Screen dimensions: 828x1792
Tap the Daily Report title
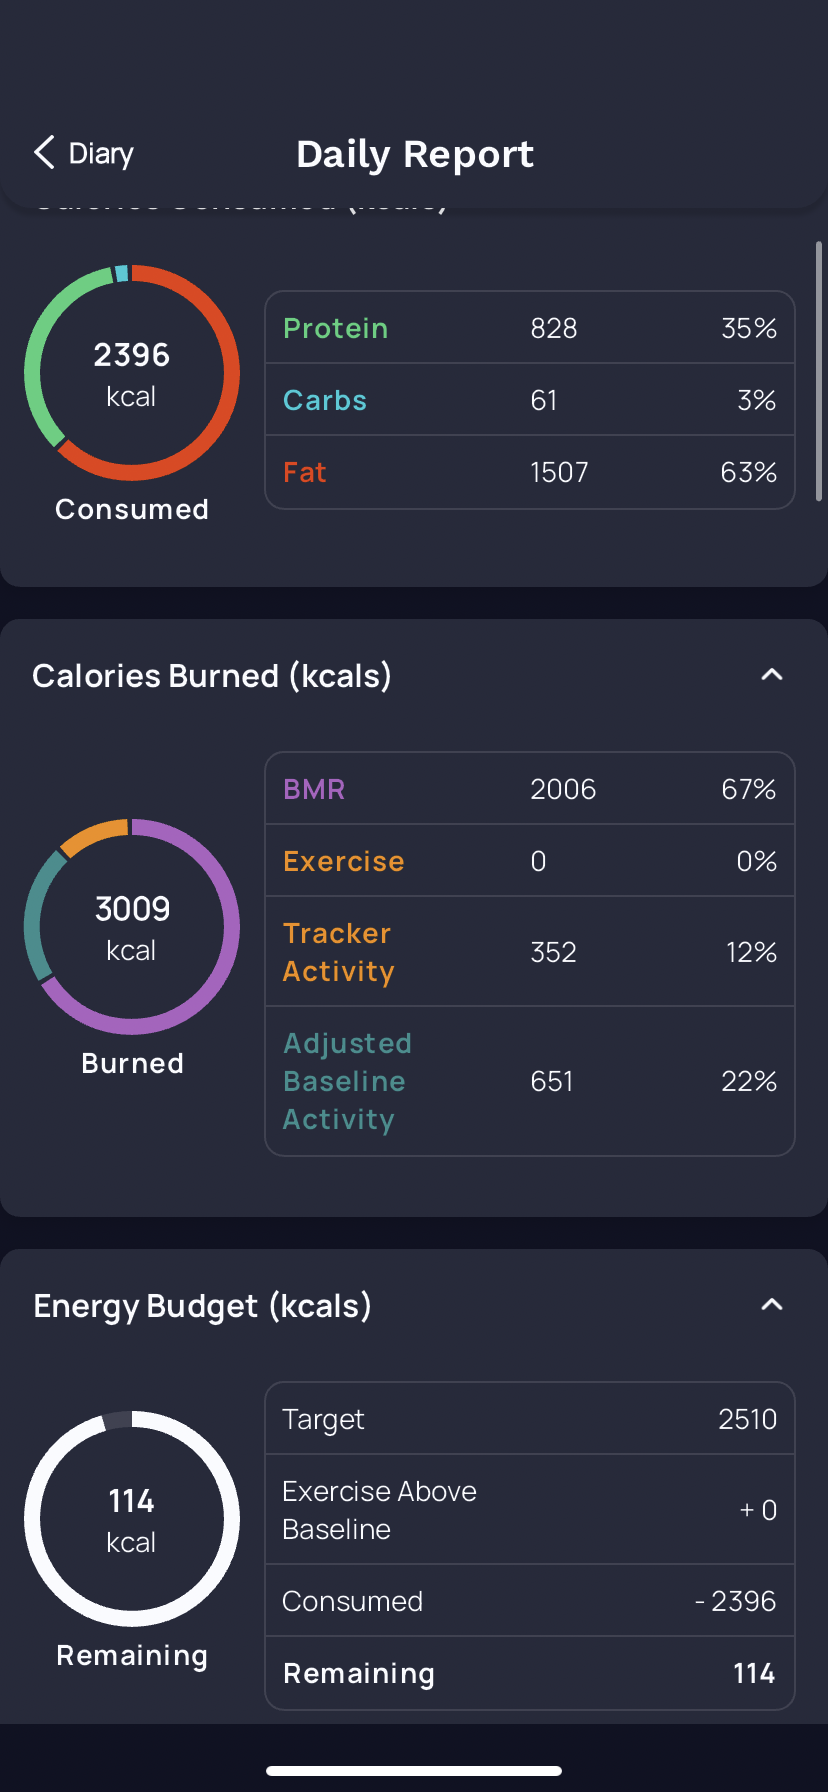[x=415, y=154]
